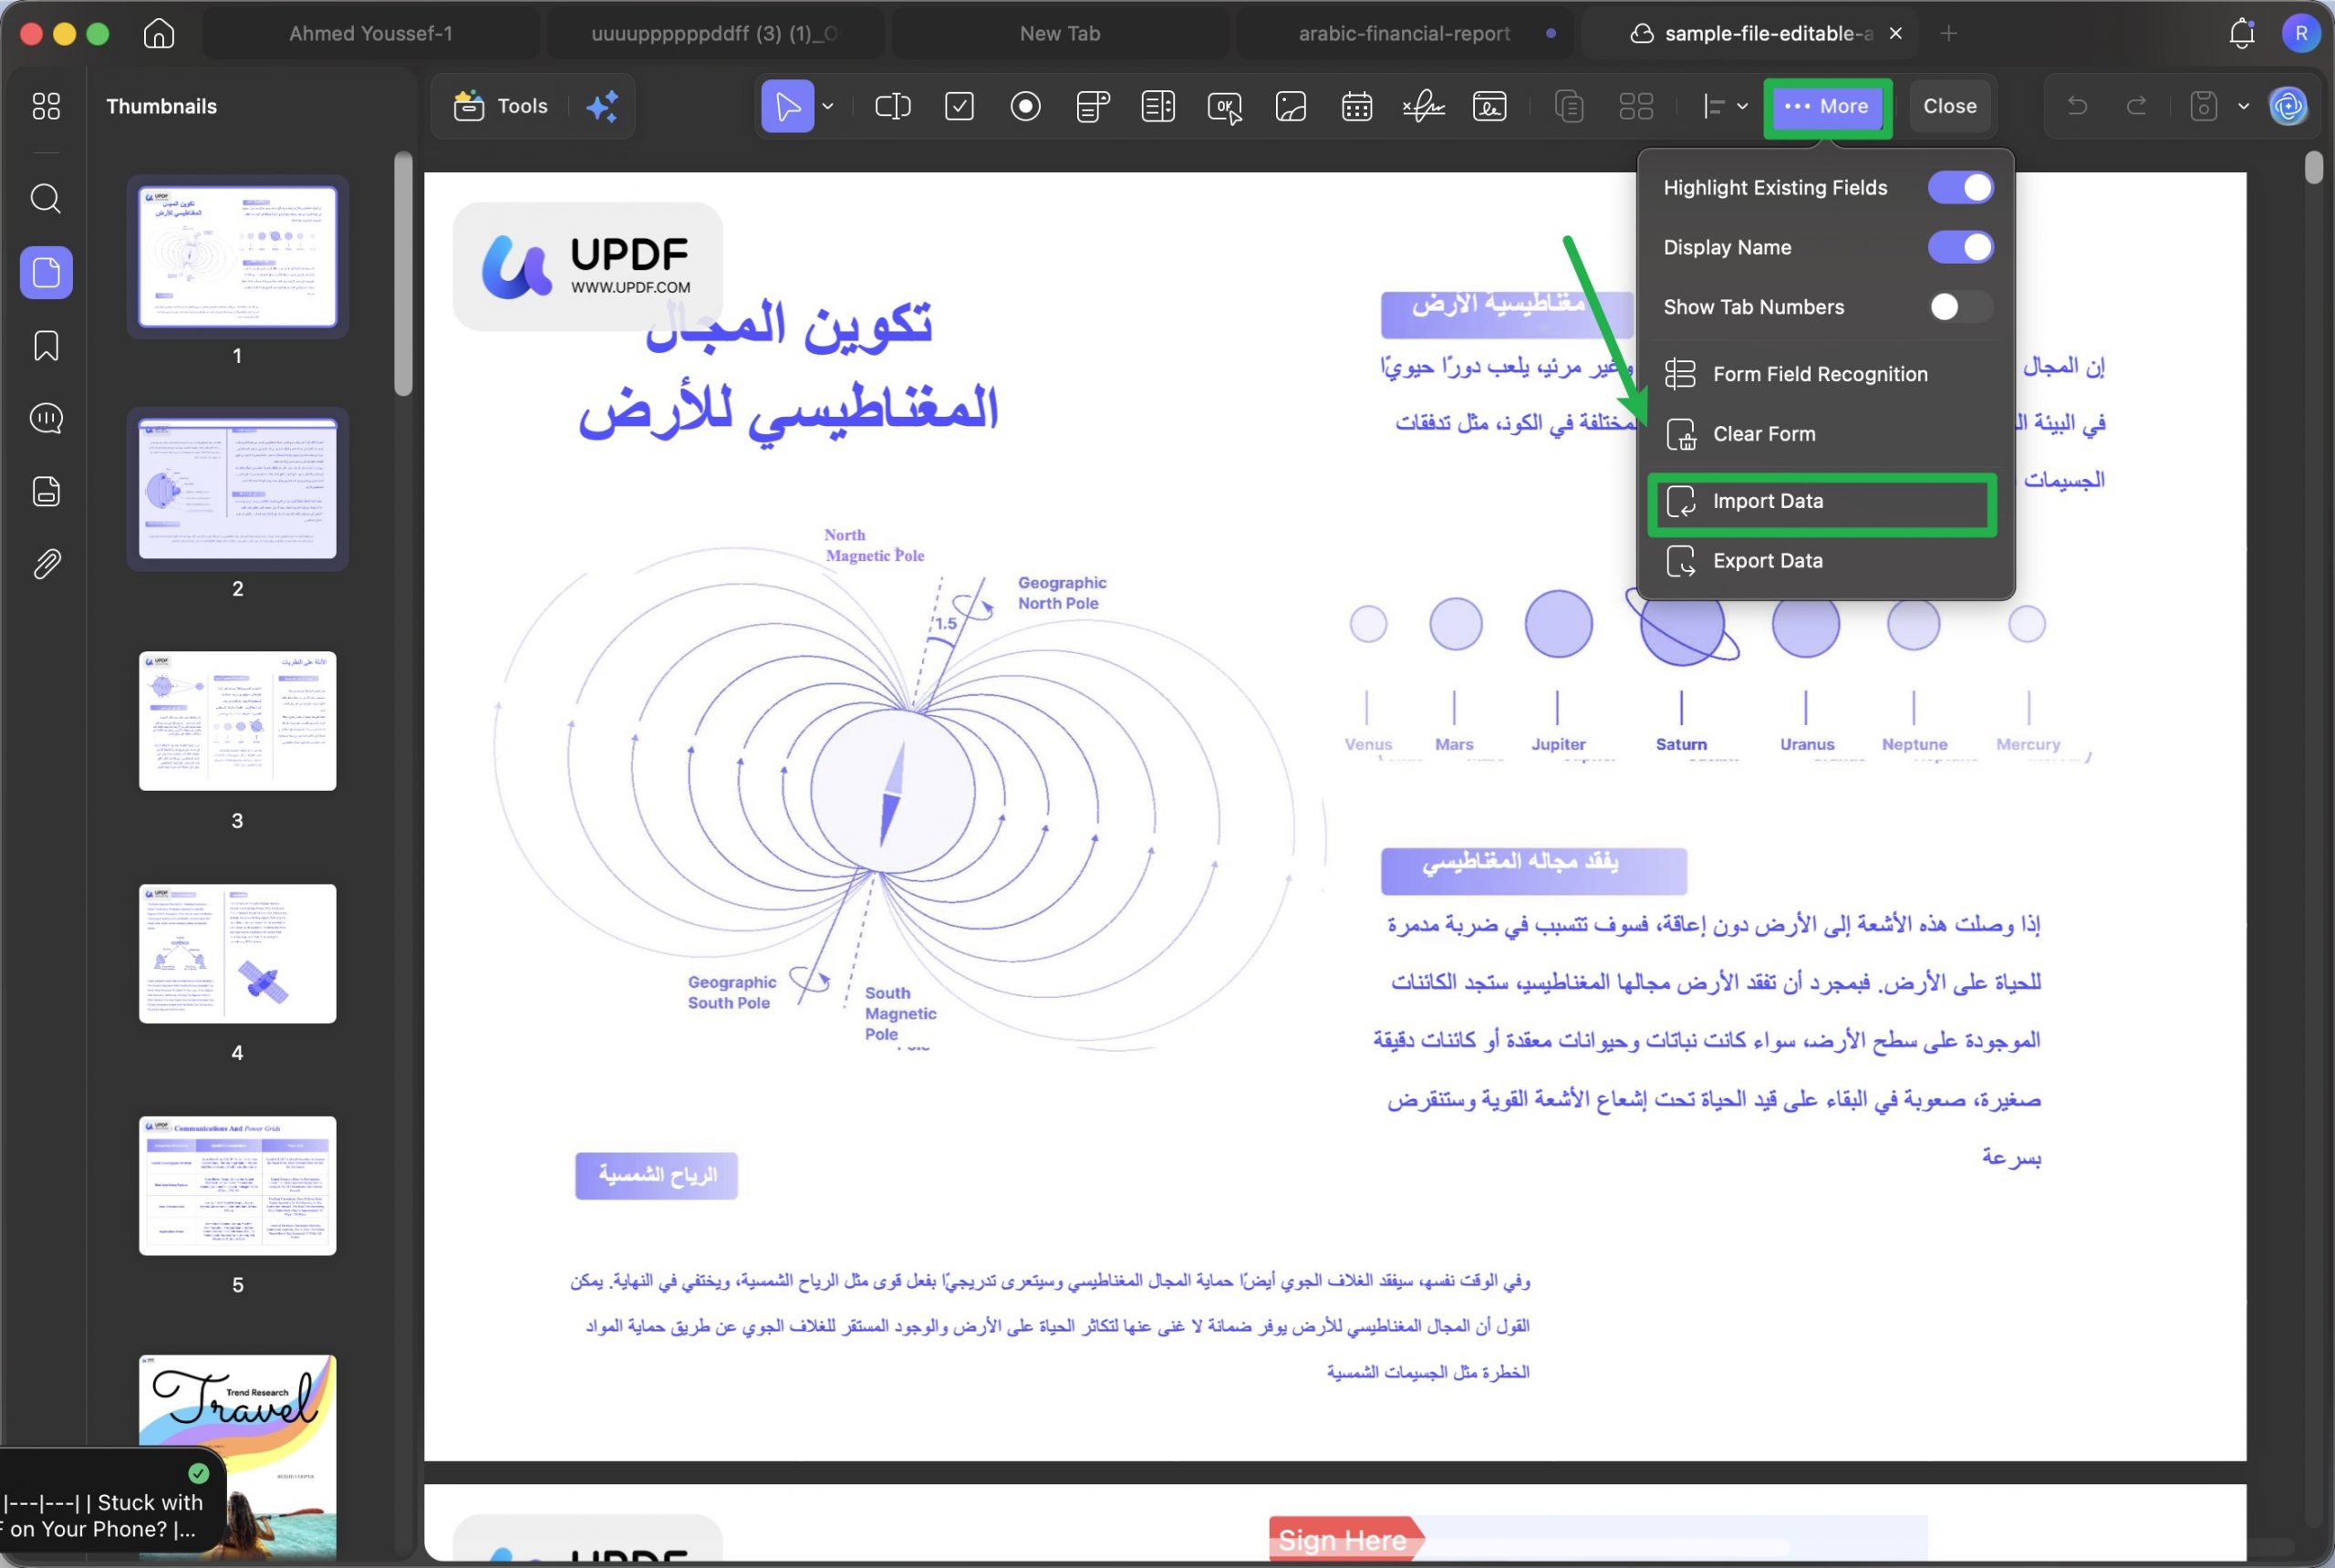Switch to the New Tab tab
The image size is (2335, 1568).
tap(1059, 34)
